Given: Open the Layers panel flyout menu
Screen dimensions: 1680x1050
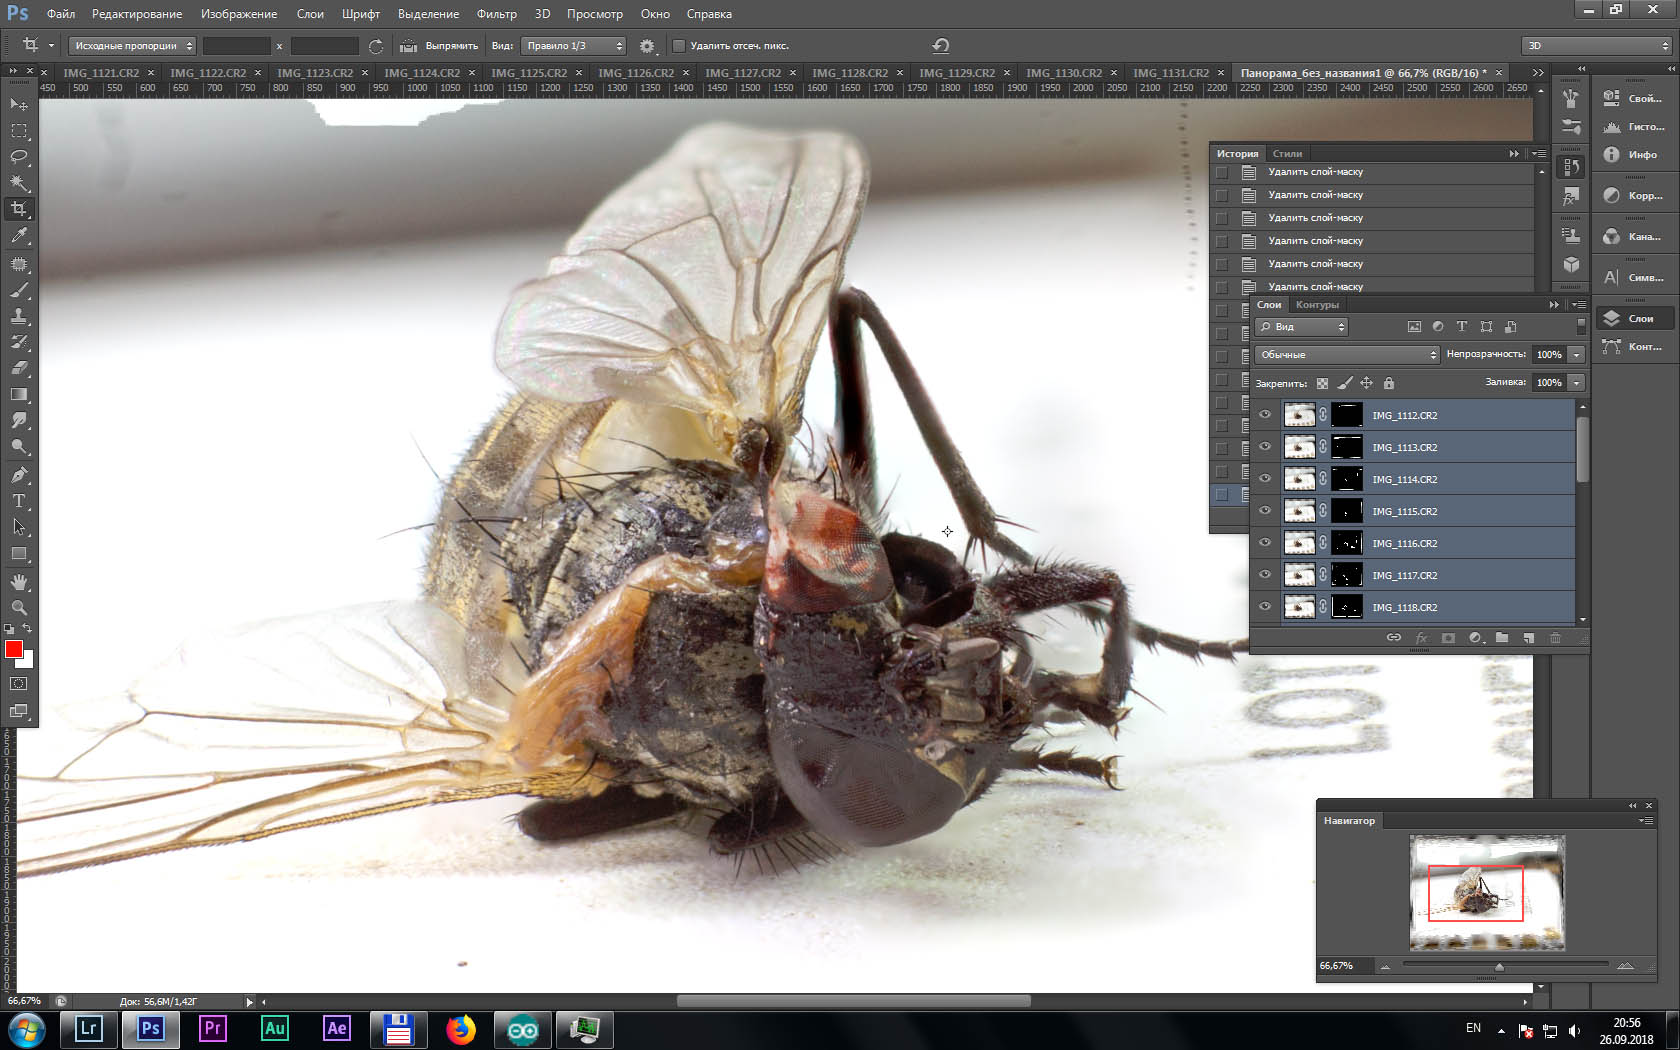Looking at the screenshot, I should coord(1578,305).
